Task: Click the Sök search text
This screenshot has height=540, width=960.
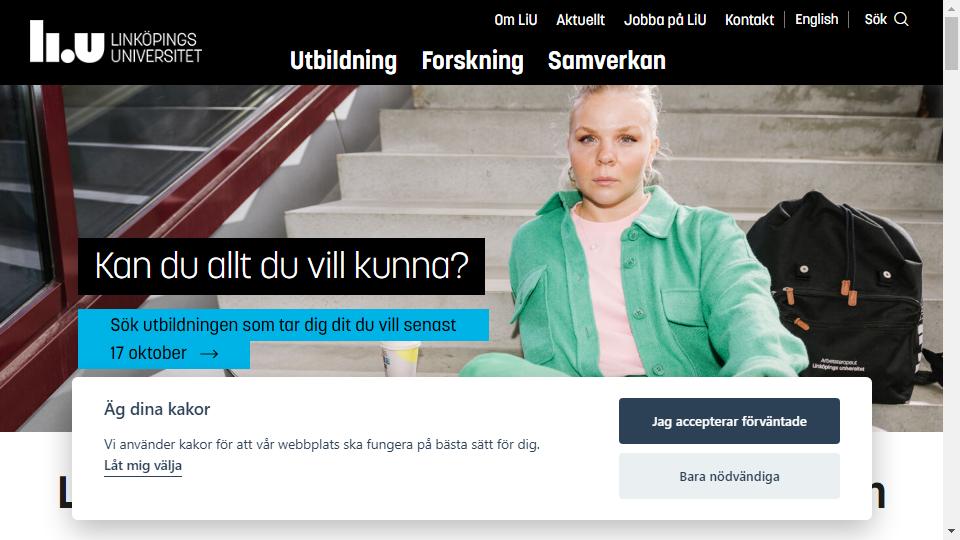Action: (x=876, y=20)
